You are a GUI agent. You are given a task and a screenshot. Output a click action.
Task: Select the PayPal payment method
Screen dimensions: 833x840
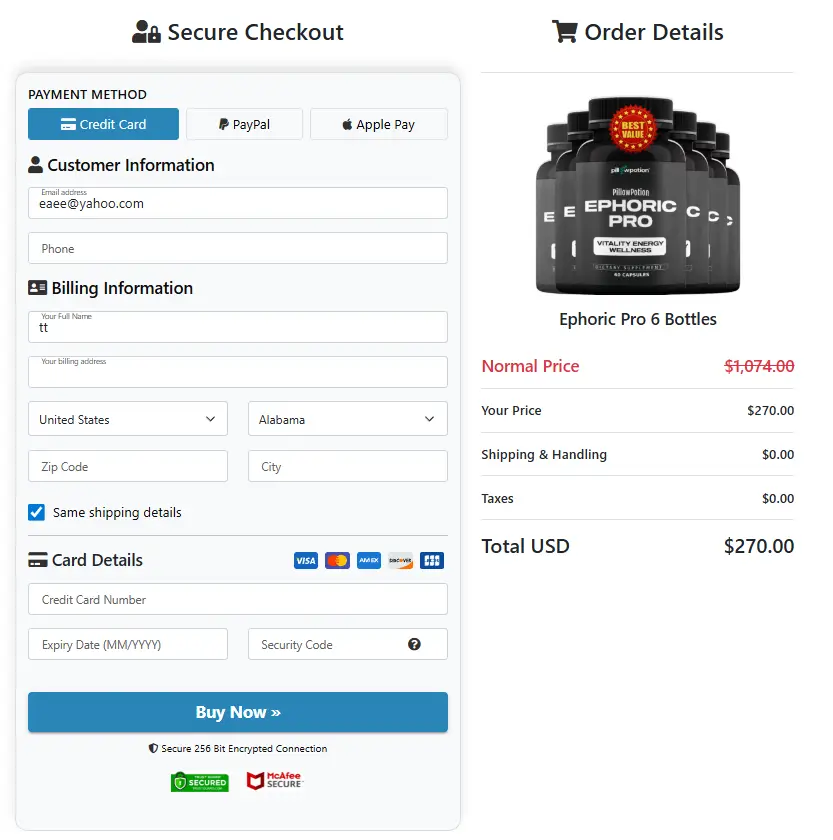pyautogui.click(x=244, y=123)
